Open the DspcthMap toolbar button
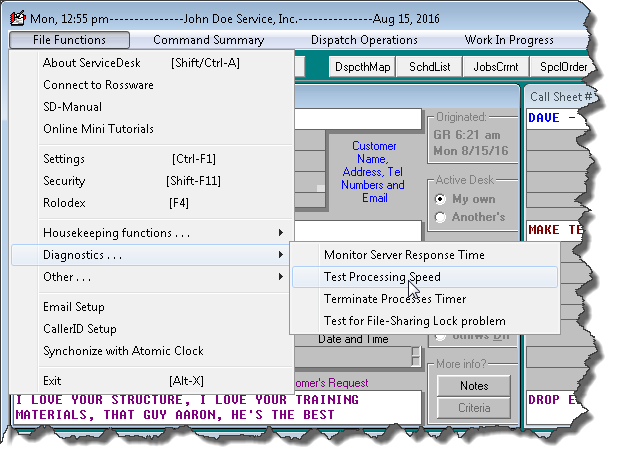Screen dimensions: 620x466 [361, 67]
